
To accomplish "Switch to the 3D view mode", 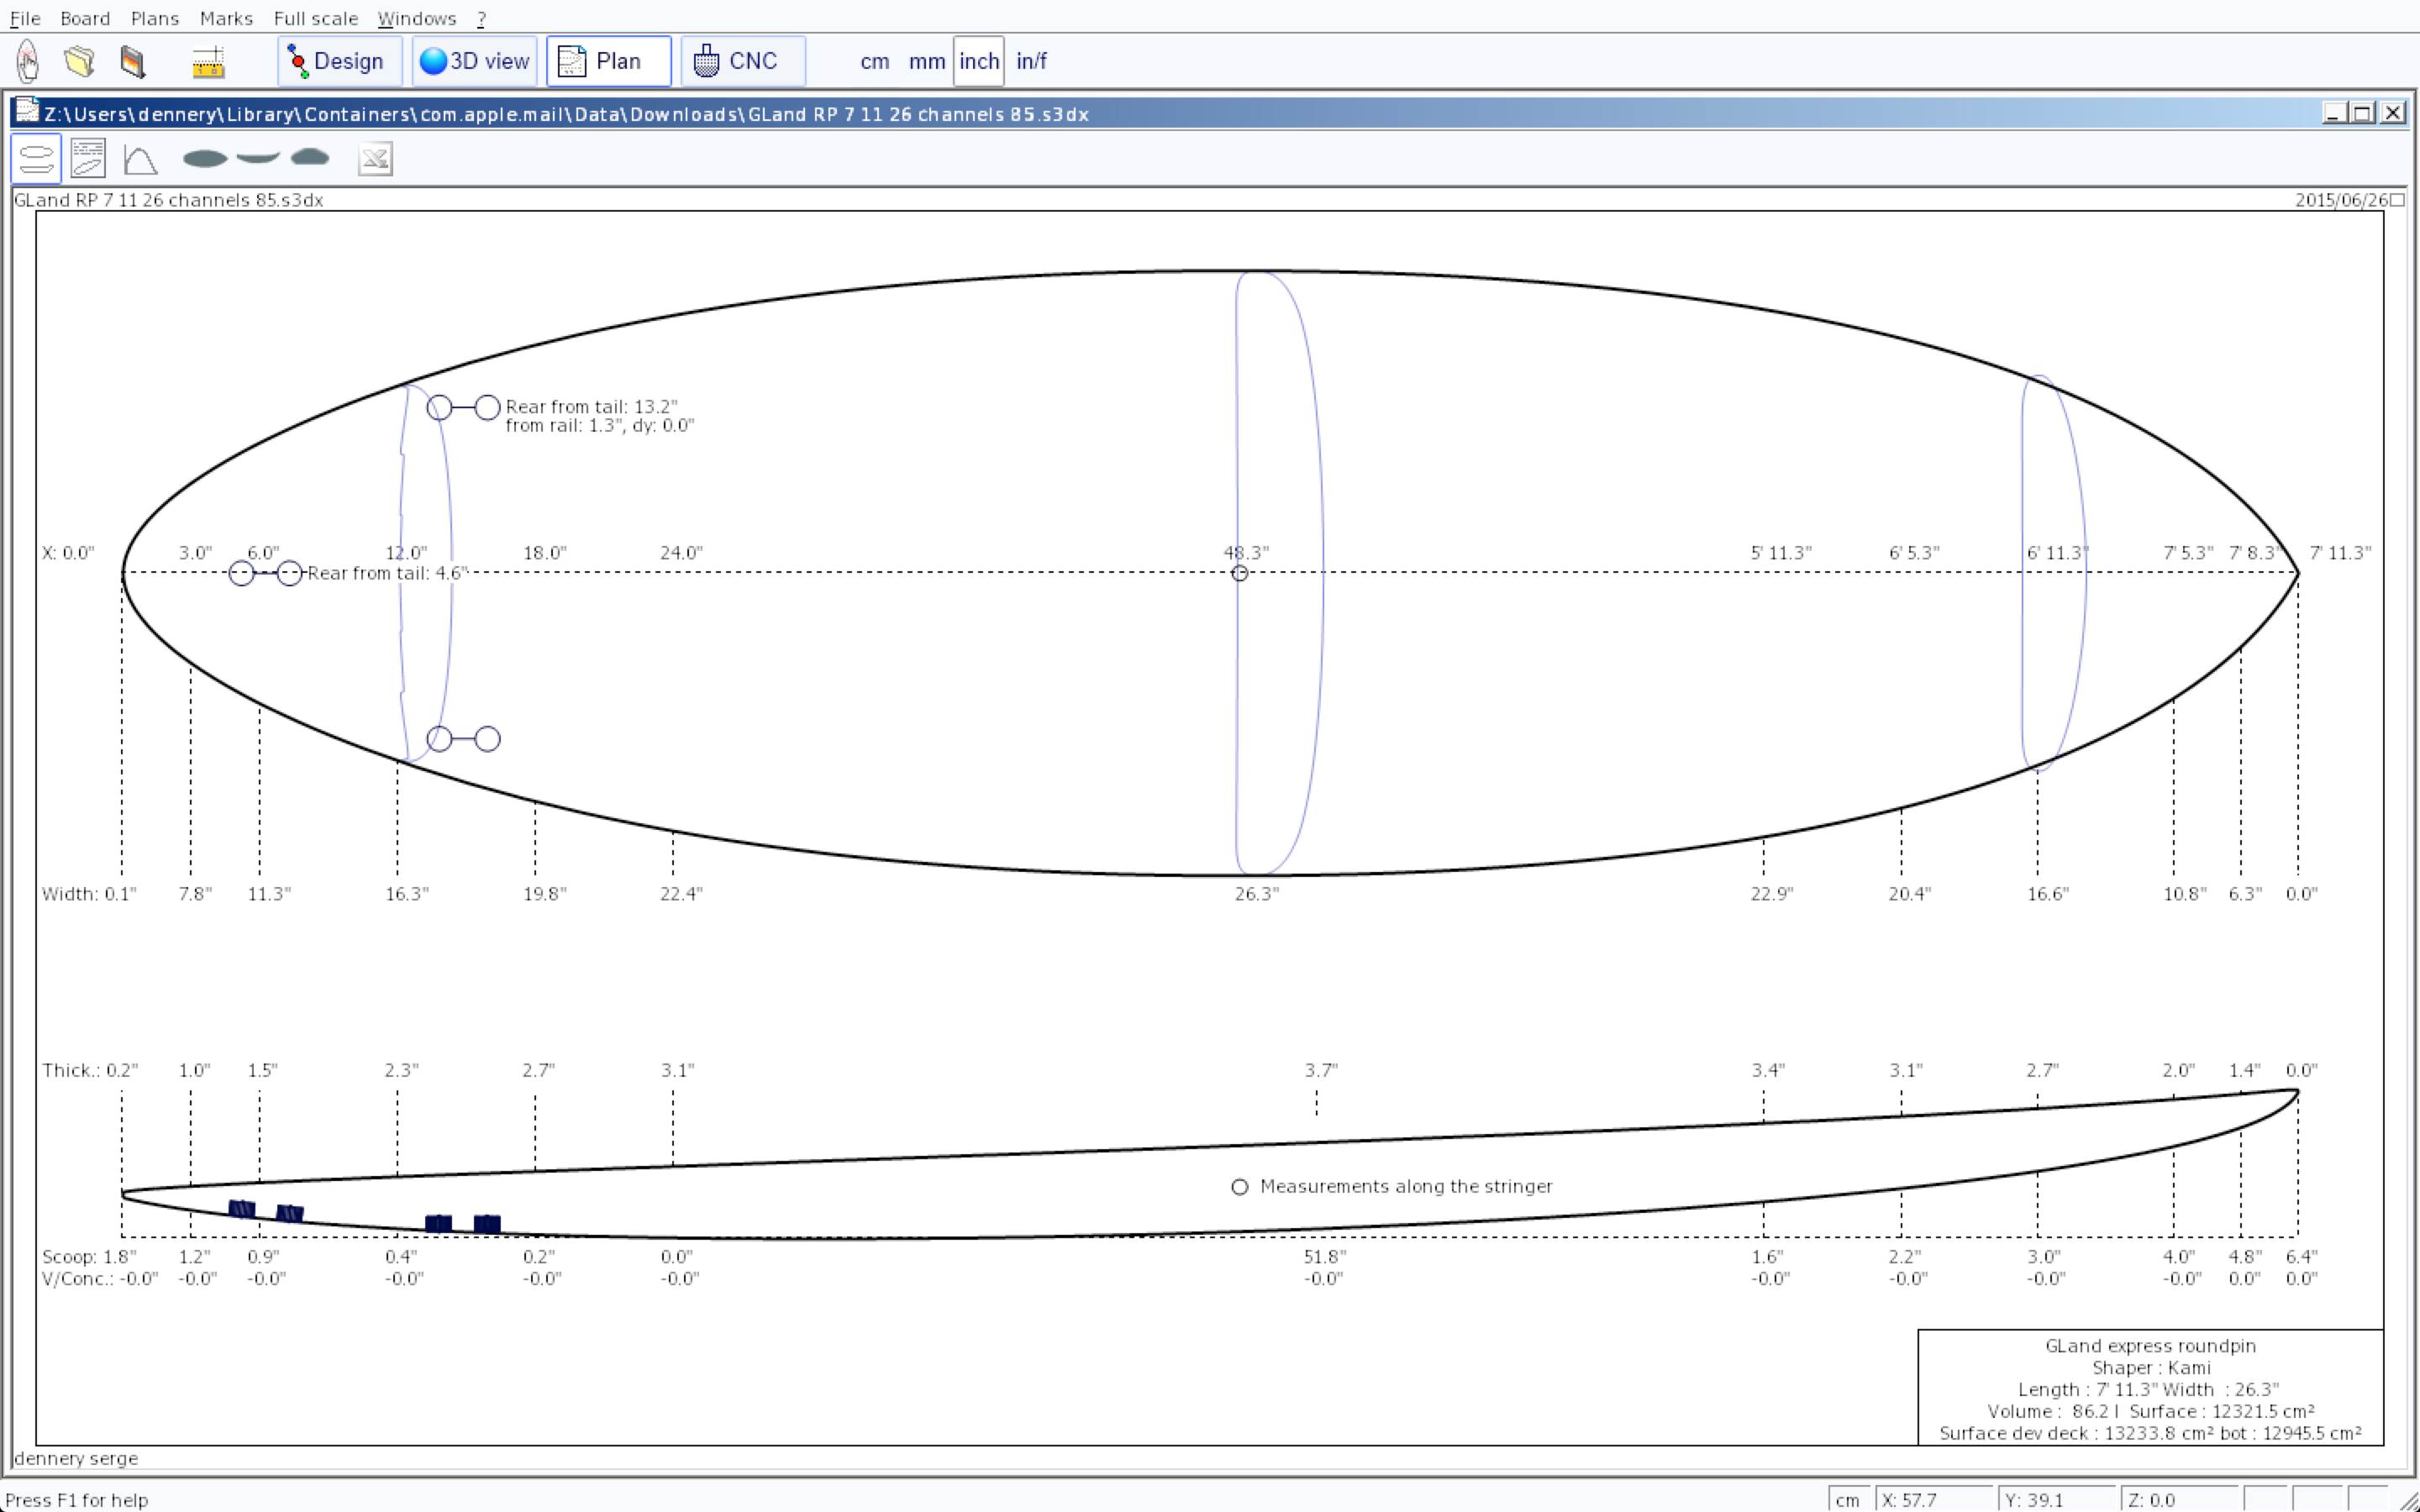I will 474,61.
